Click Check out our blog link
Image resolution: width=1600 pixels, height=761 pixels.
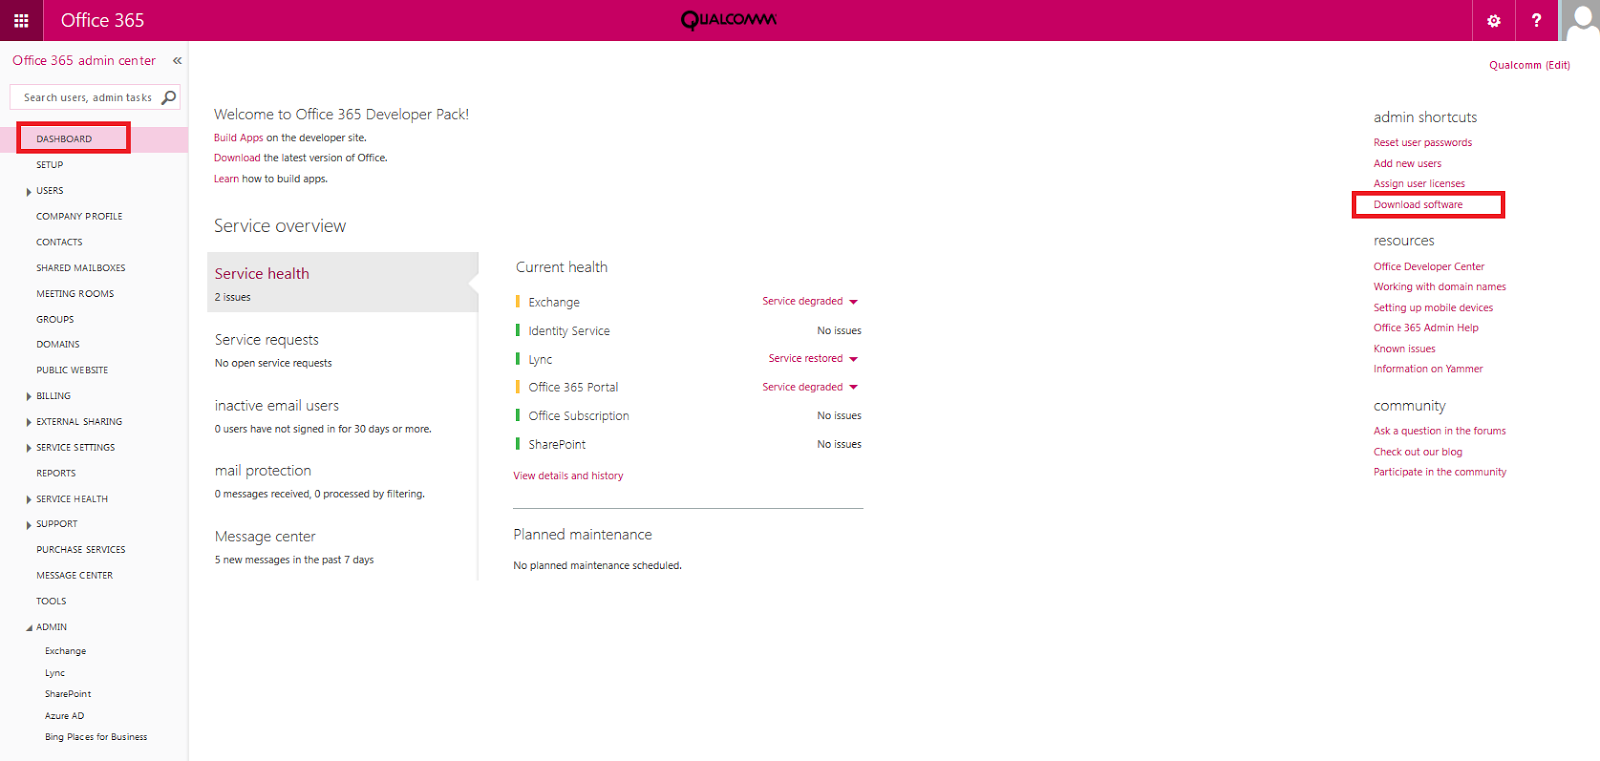[x=1418, y=452]
